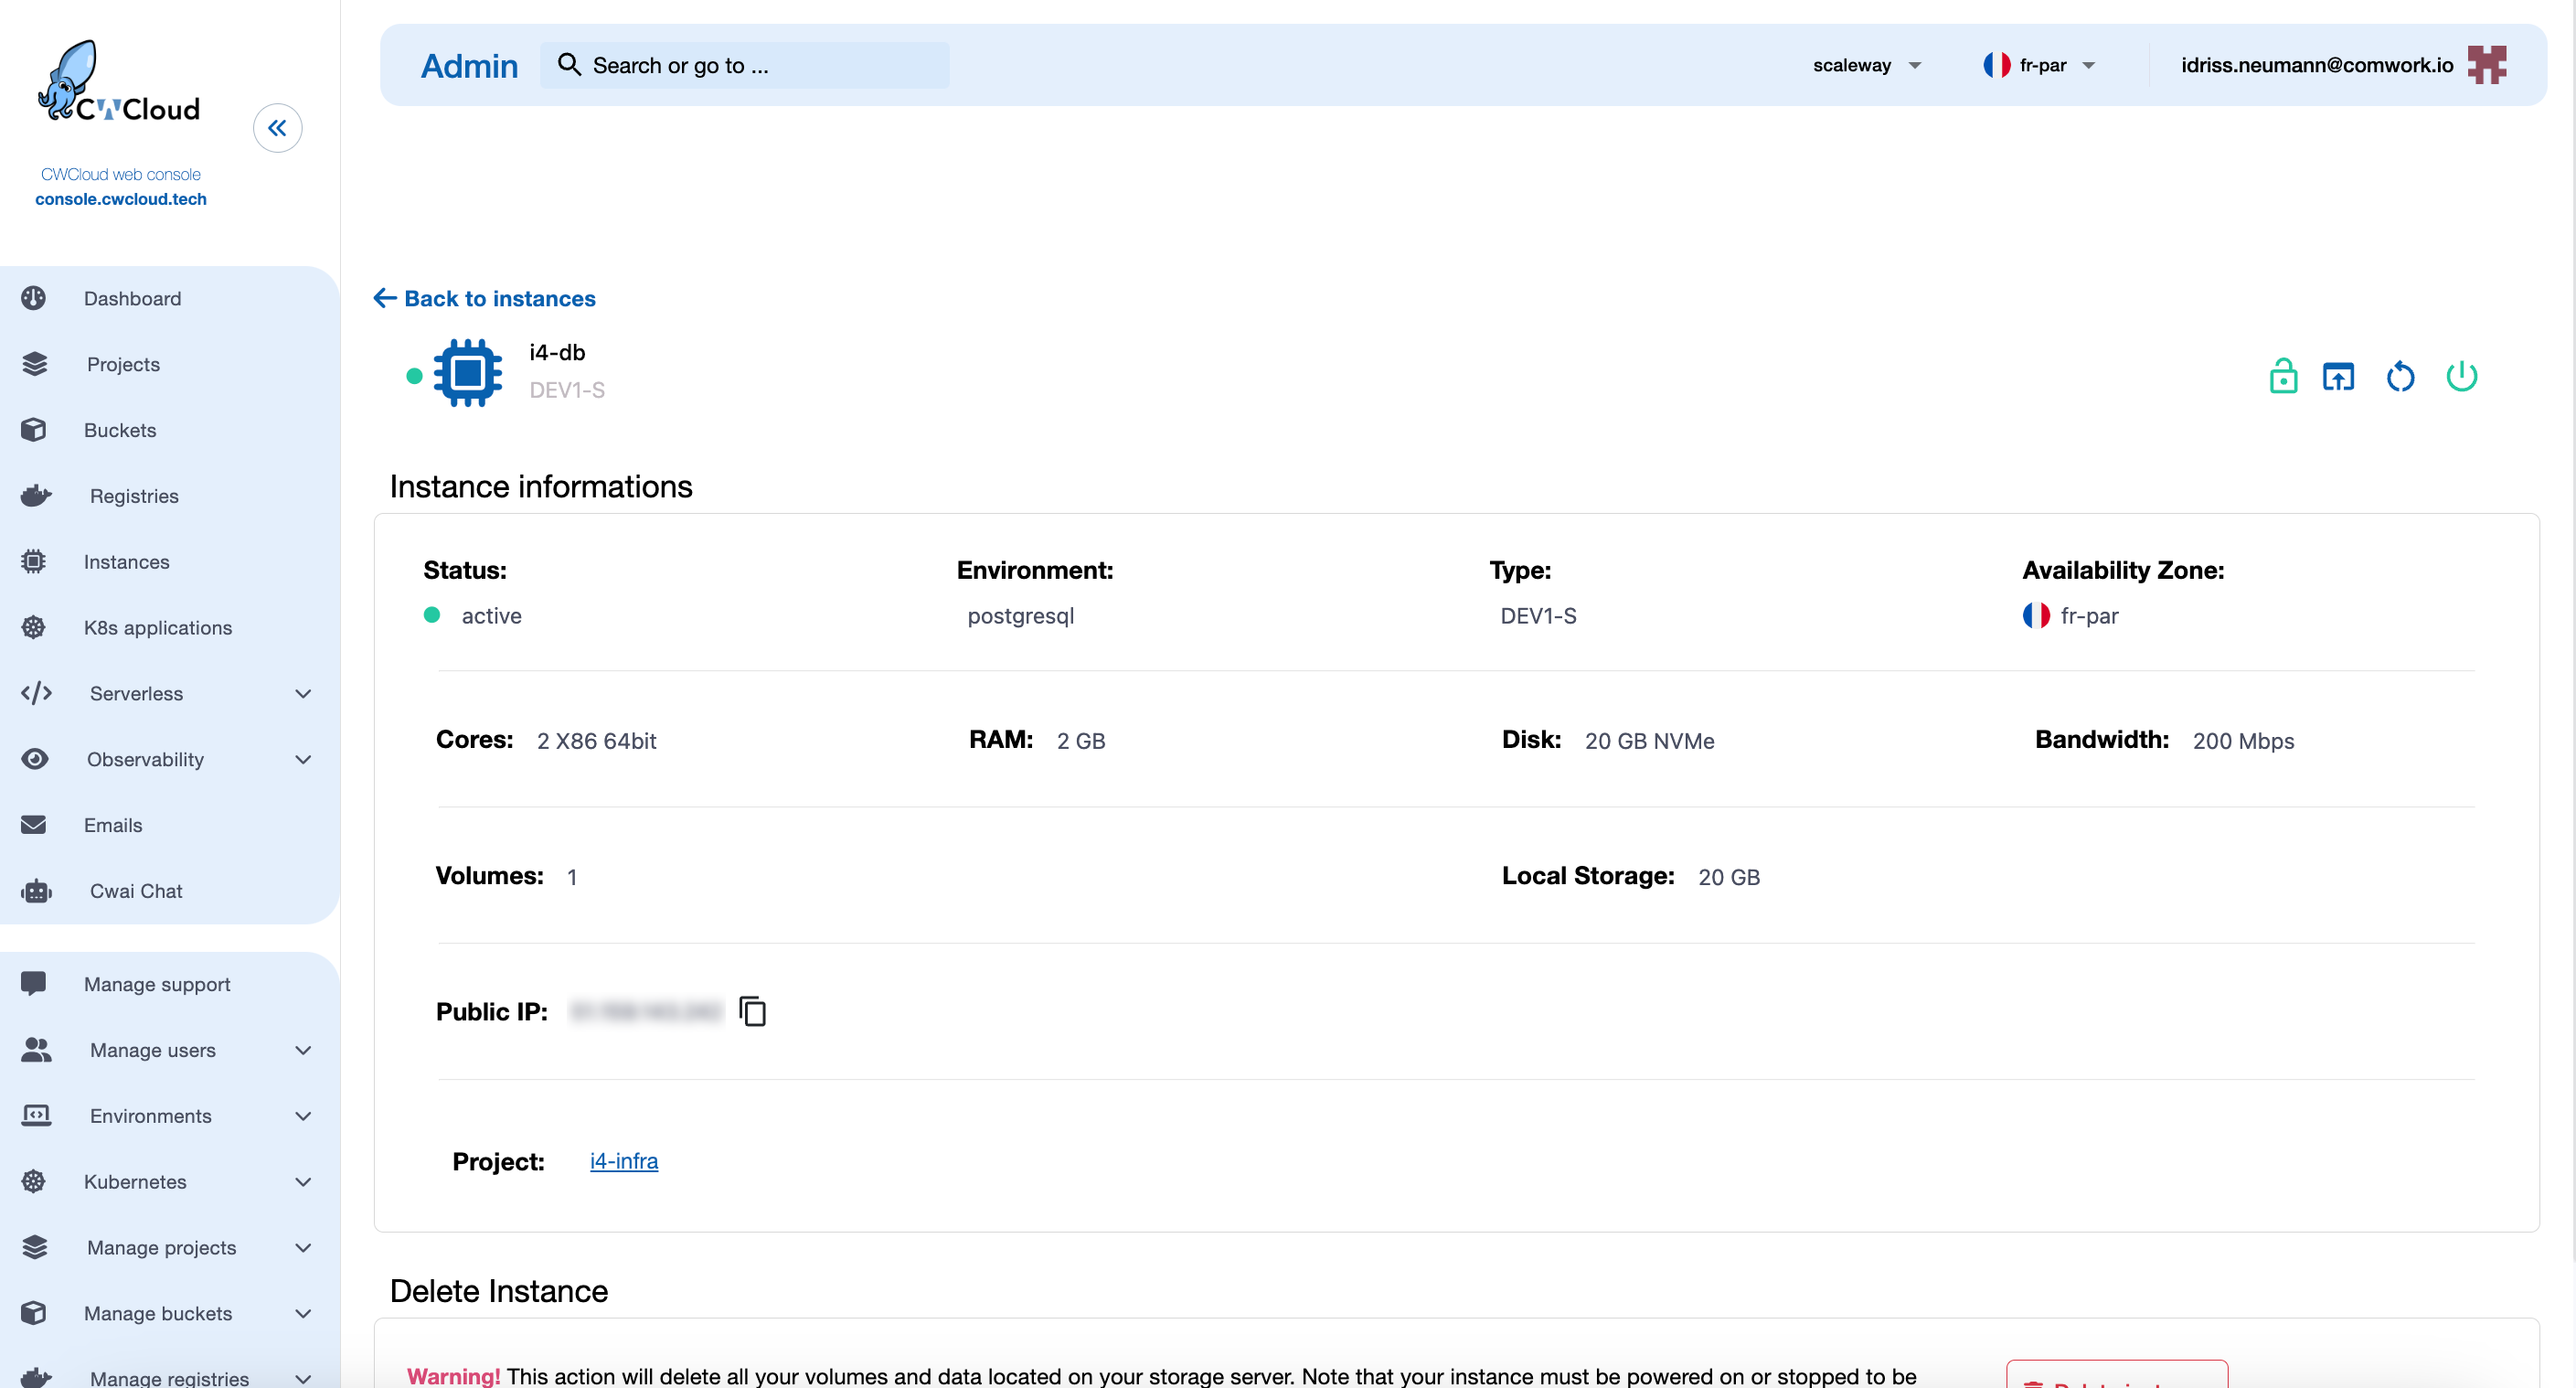Screen dimensions: 2576x1388
Task: Click the blurred Public IP value
Action: (x=646, y=1011)
